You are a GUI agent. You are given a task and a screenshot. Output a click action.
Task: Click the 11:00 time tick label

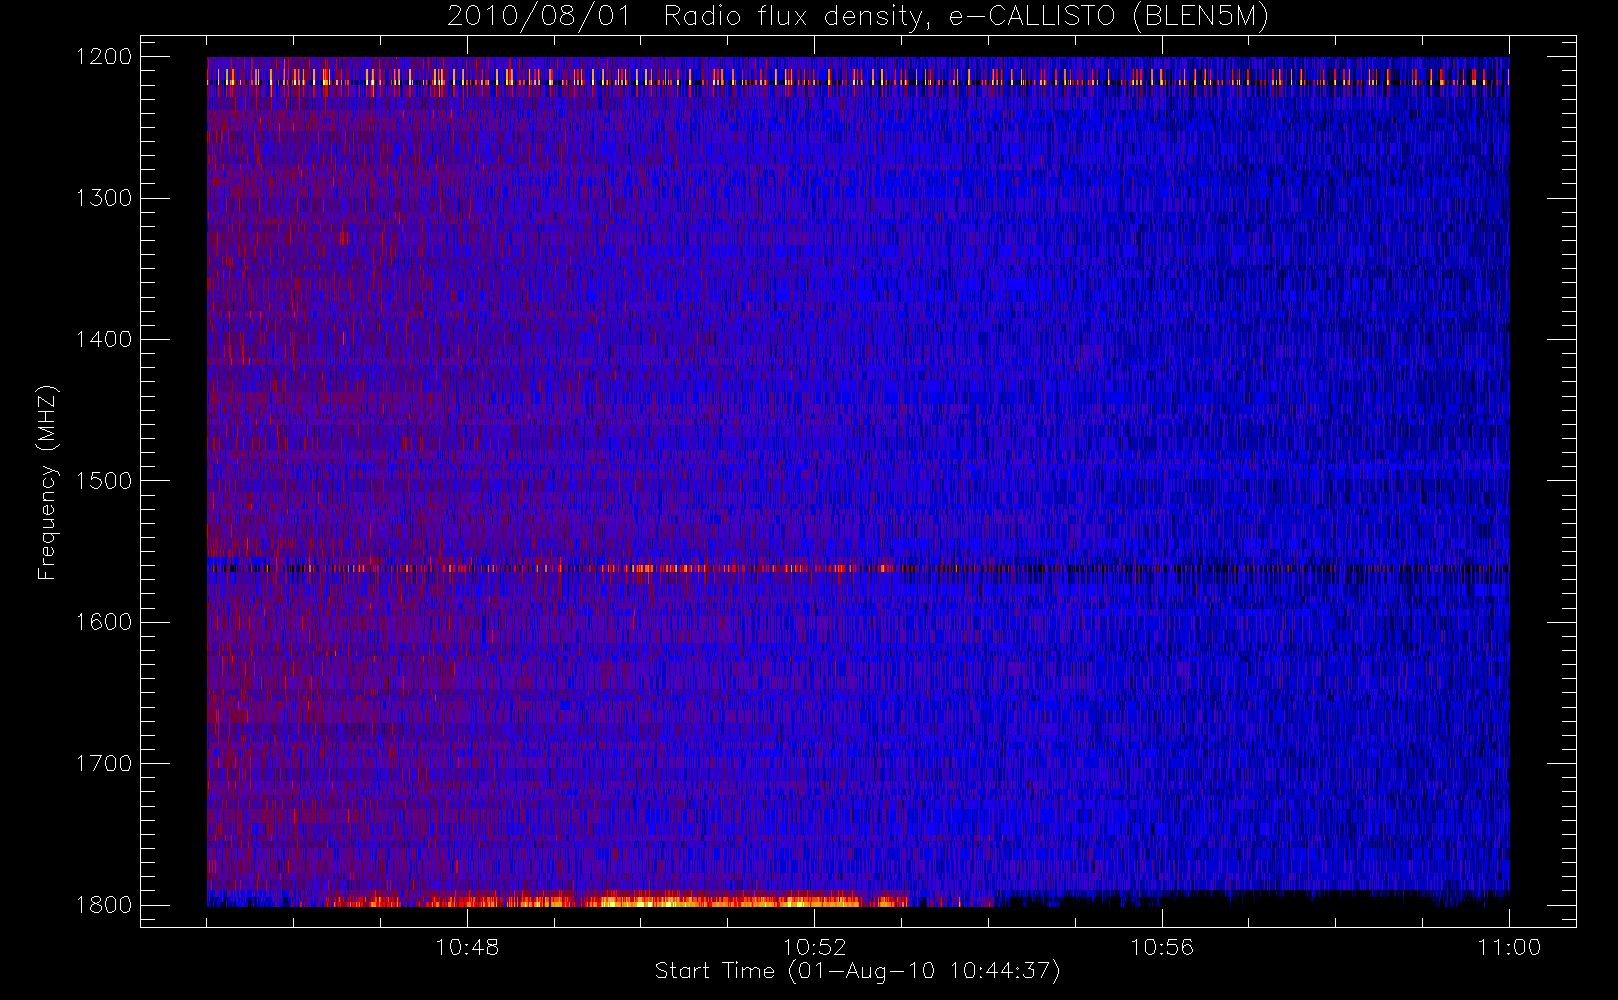pyautogui.click(x=1509, y=947)
